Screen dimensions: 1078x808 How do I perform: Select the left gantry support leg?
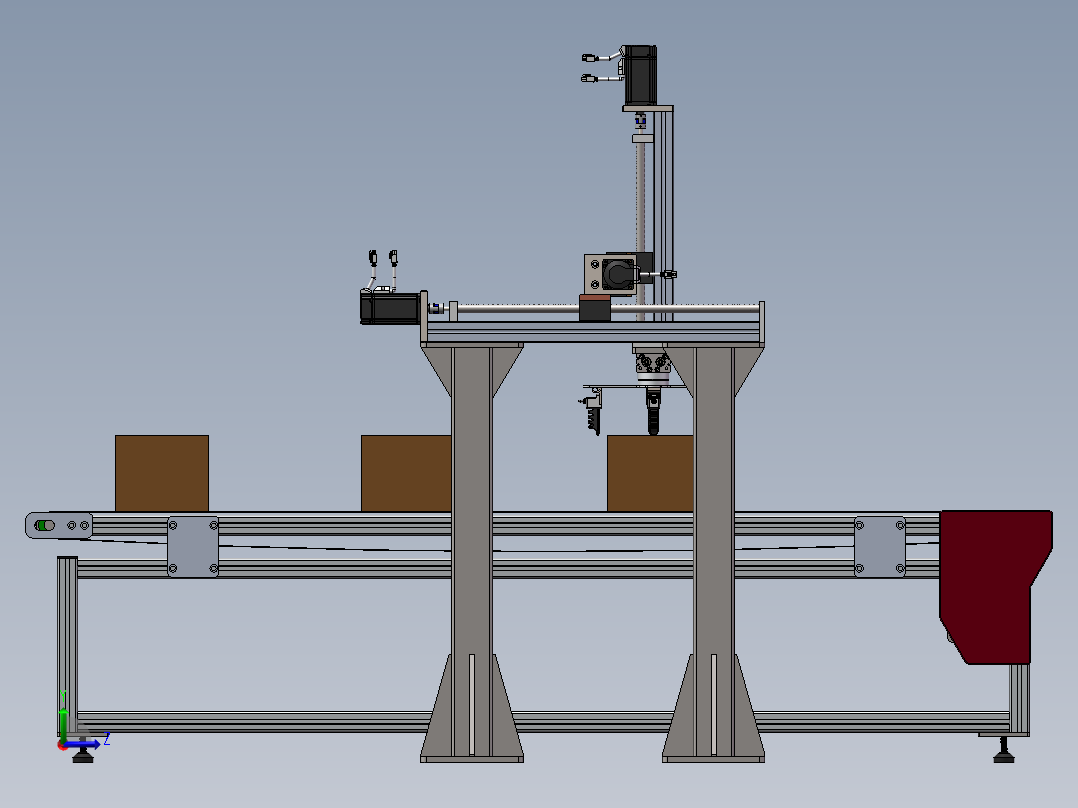[472, 554]
